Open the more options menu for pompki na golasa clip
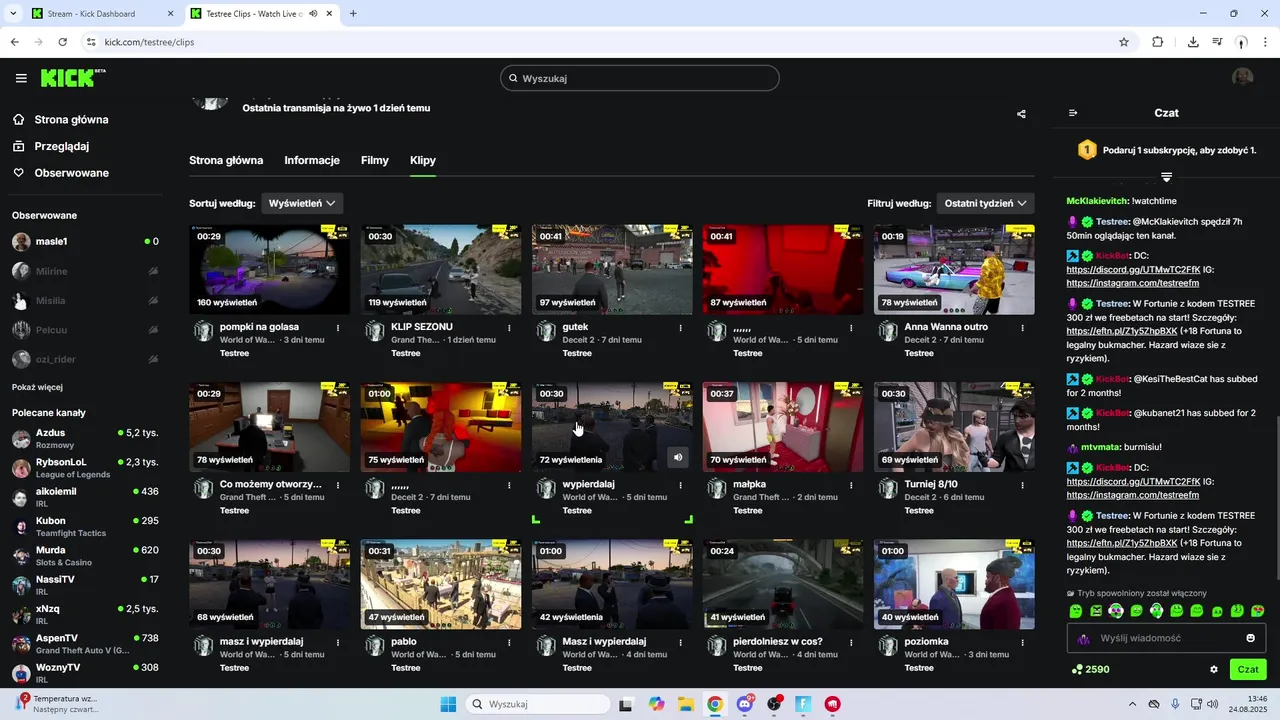This screenshot has height=720, width=1280. [338, 327]
